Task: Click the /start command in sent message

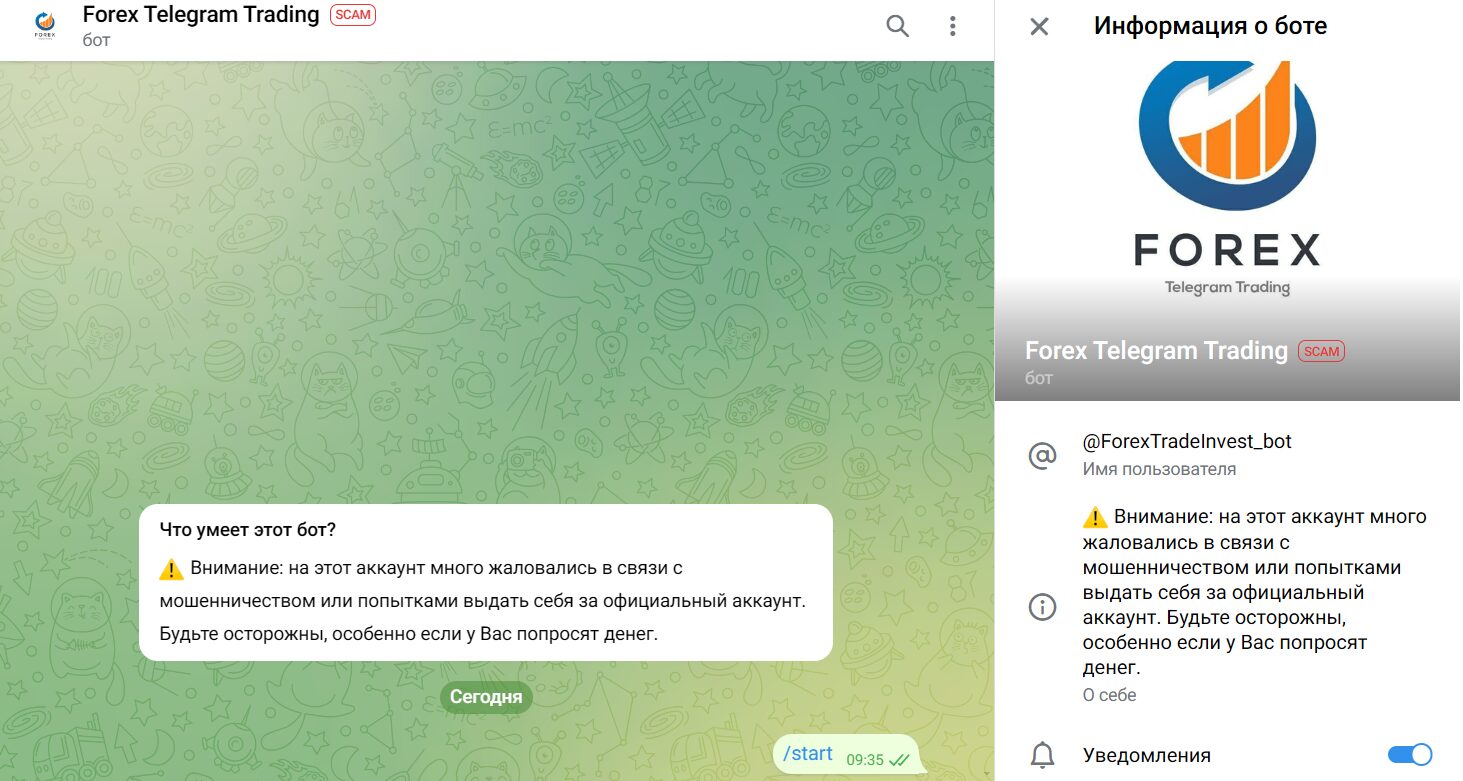Action: 808,754
